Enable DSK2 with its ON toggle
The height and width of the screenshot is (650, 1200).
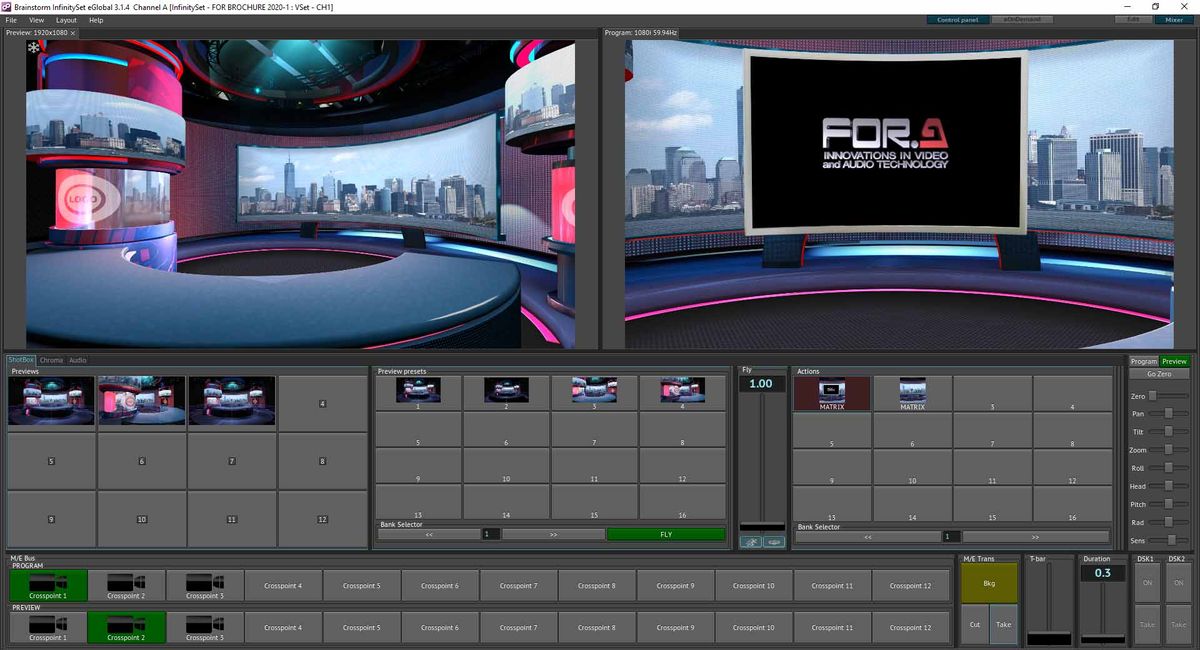point(1177,582)
